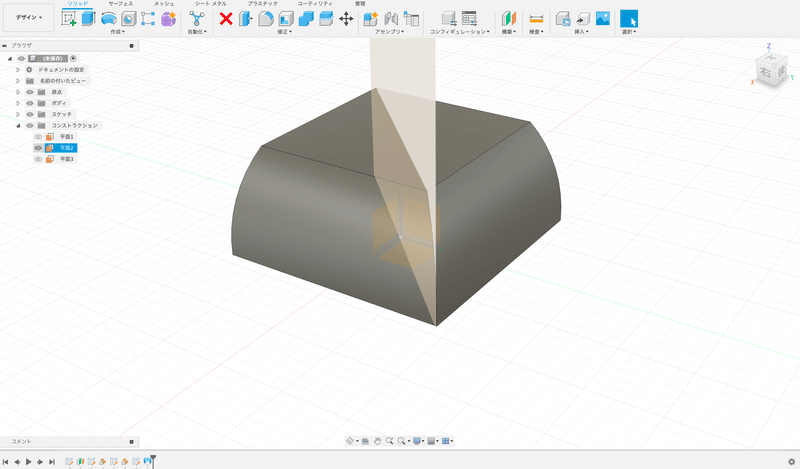Select the 平面3 tree item
The image size is (800, 469).
[x=67, y=159]
